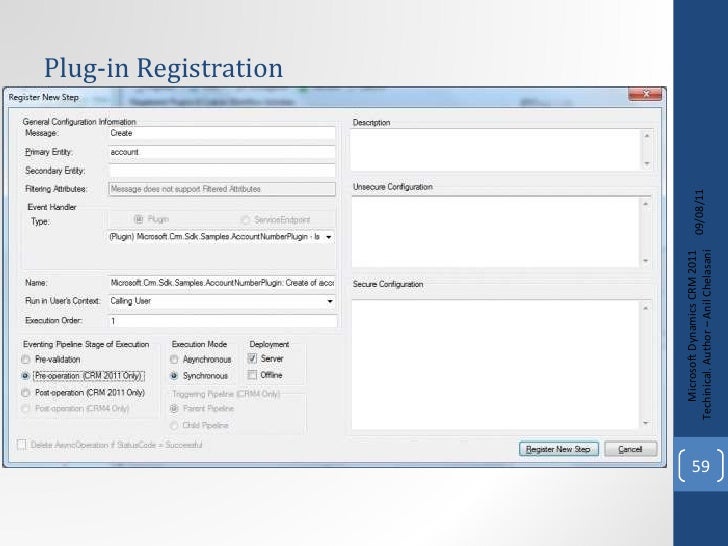Viewport: 728px width, 546px height.
Task: Close the Register New Step dialog
Action: (x=645, y=94)
